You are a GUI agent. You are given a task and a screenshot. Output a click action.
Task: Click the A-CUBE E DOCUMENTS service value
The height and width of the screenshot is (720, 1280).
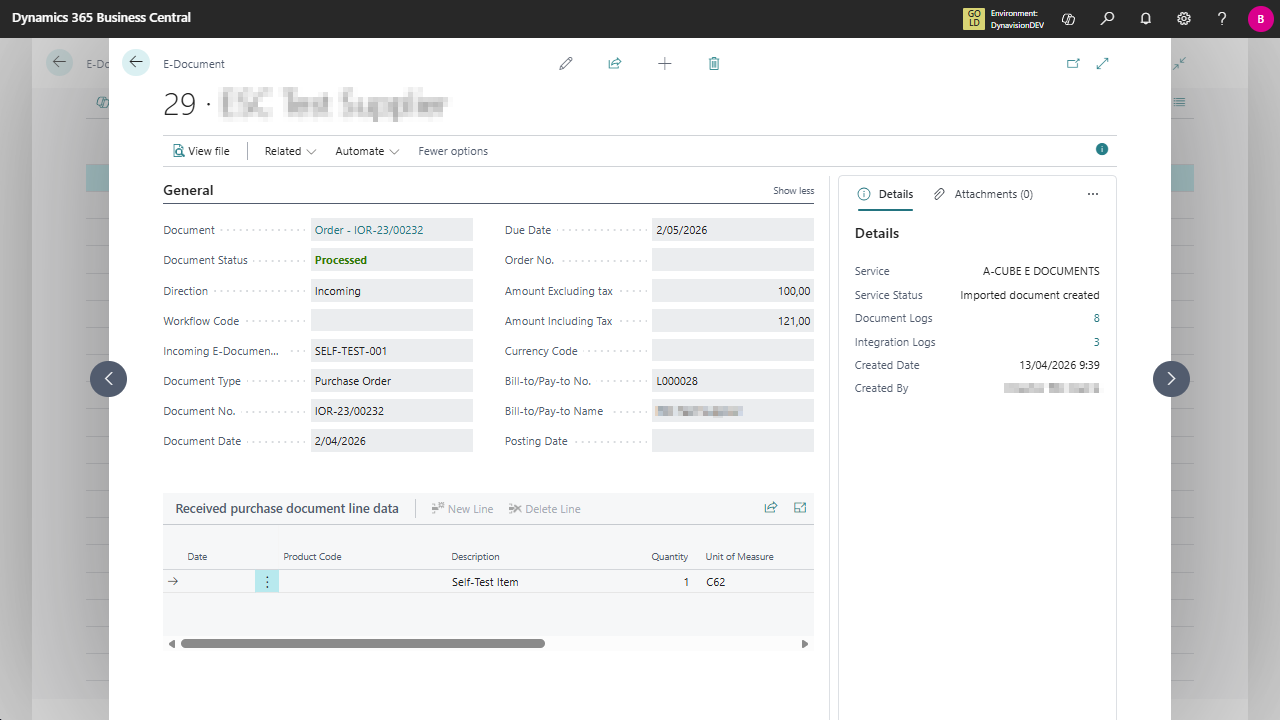pyautogui.click(x=1041, y=271)
